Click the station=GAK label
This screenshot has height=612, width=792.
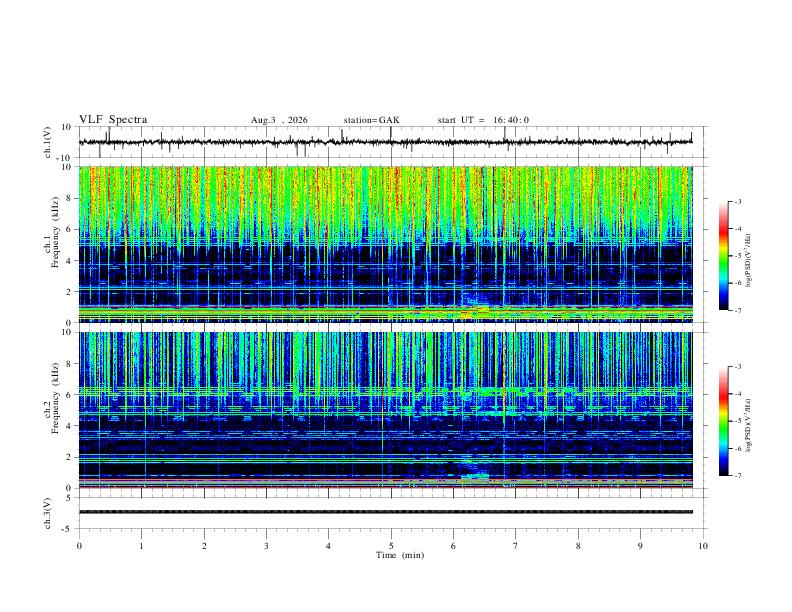pos(371,120)
